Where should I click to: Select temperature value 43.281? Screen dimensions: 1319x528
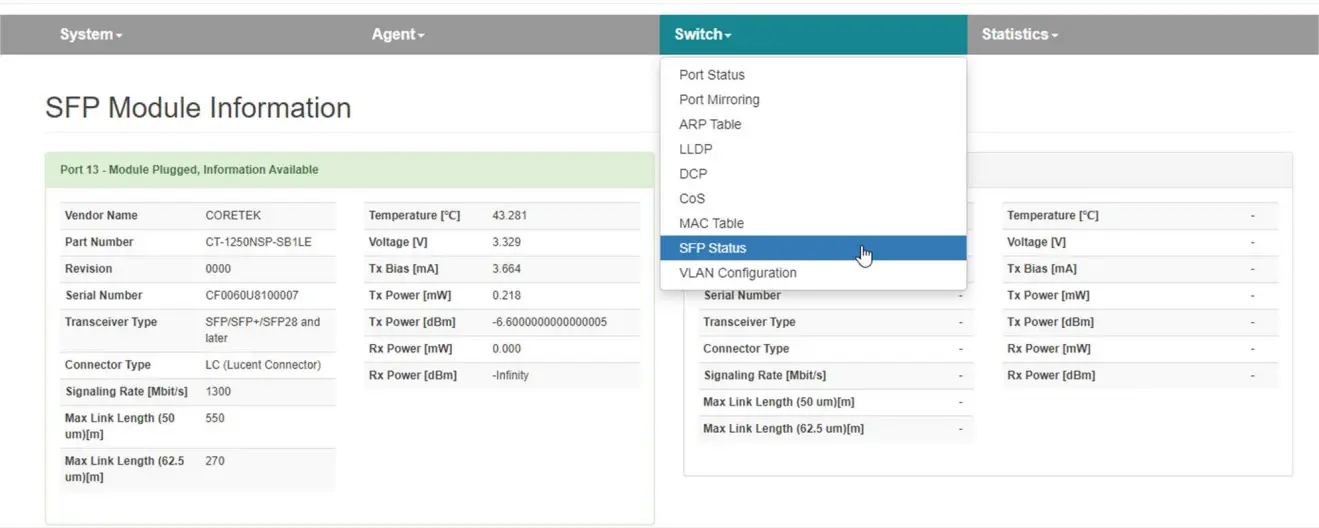coord(510,216)
